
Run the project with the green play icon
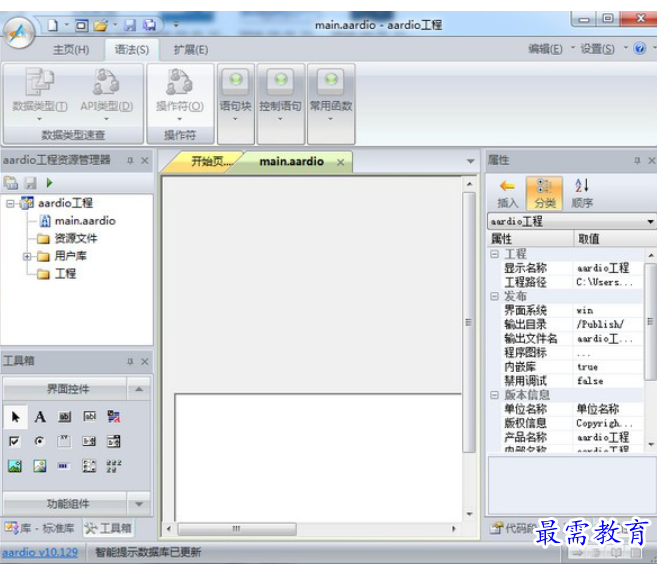coord(49,183)
